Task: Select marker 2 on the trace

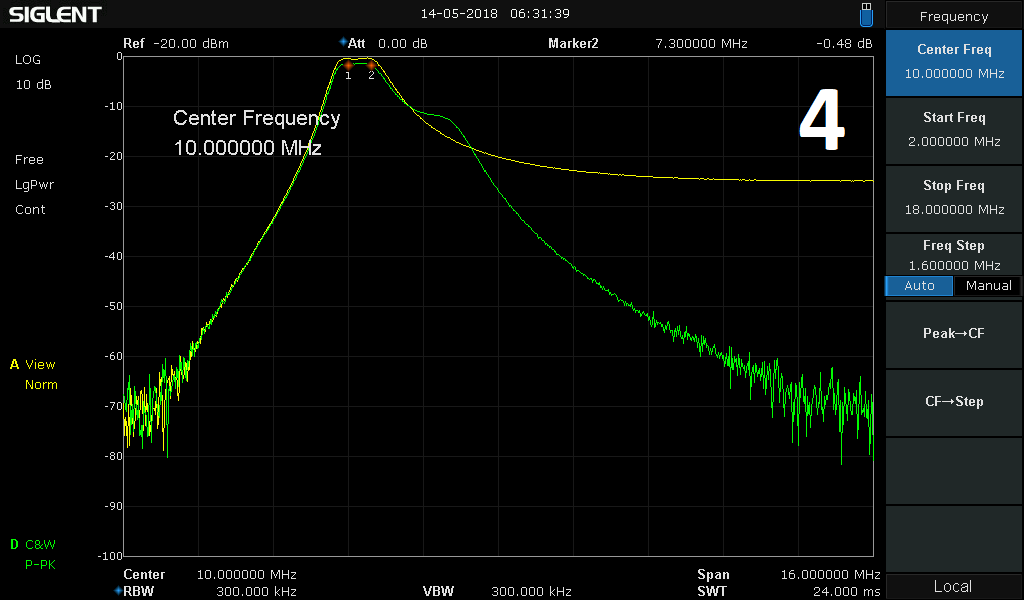Action: [x=371, y=66]
